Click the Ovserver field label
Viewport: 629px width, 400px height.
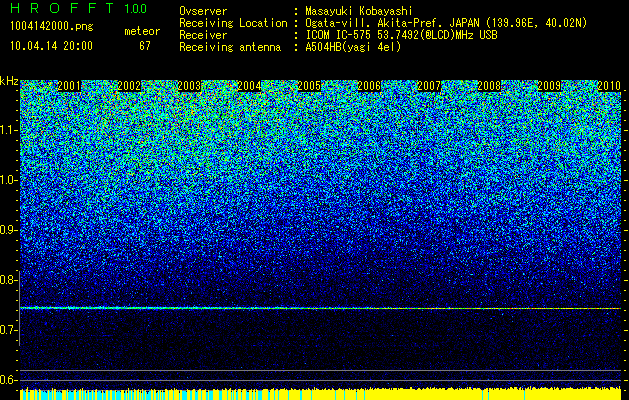[203, 11]
